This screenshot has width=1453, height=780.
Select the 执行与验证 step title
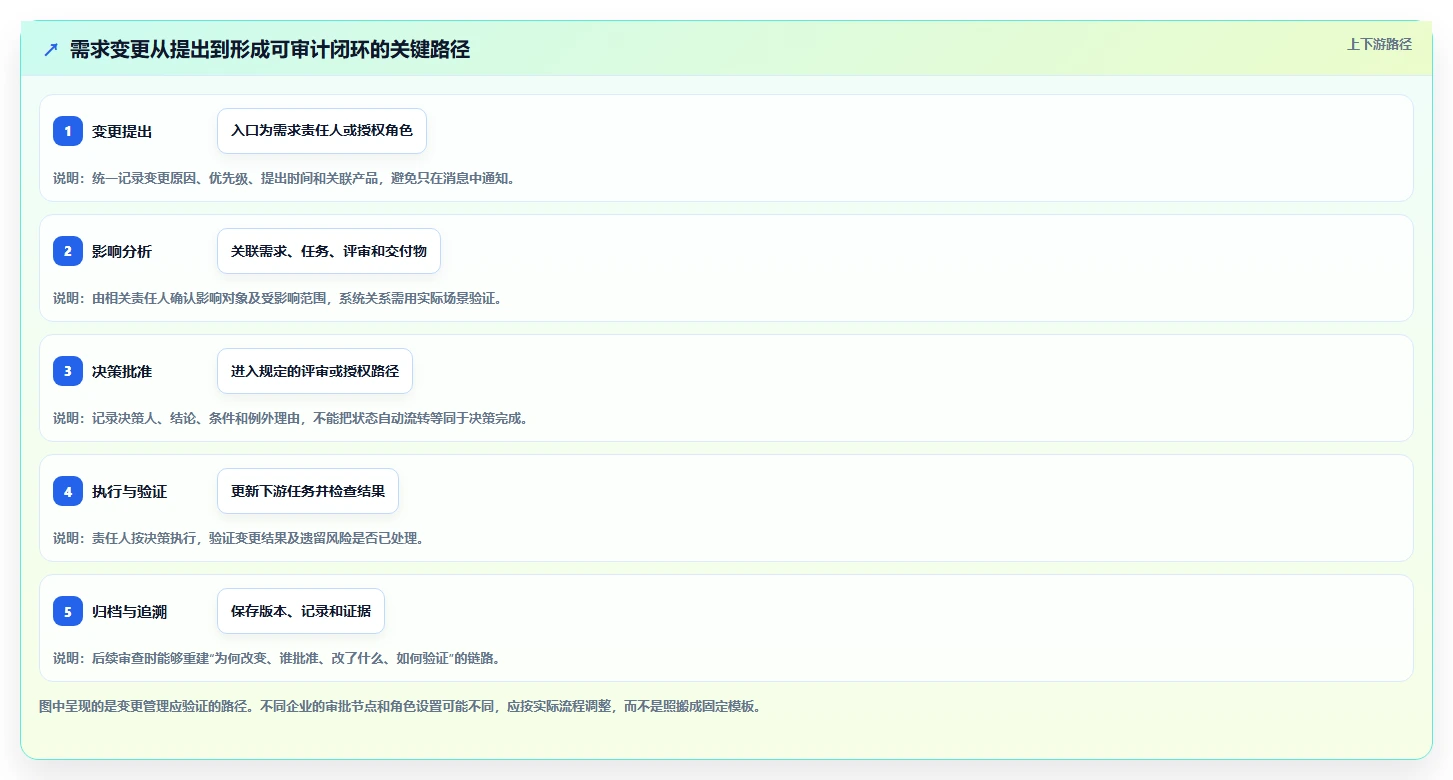point(130,492)
